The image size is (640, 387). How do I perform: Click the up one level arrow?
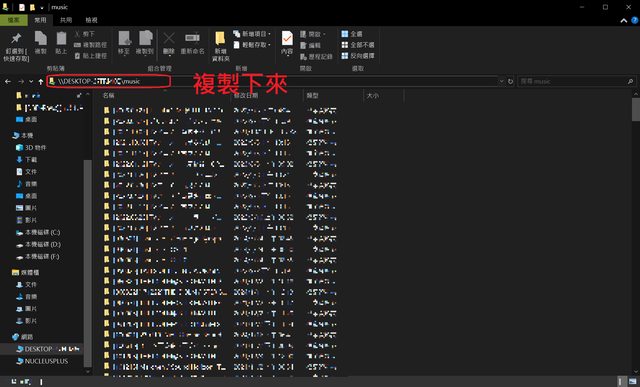[x=40, y=82]
